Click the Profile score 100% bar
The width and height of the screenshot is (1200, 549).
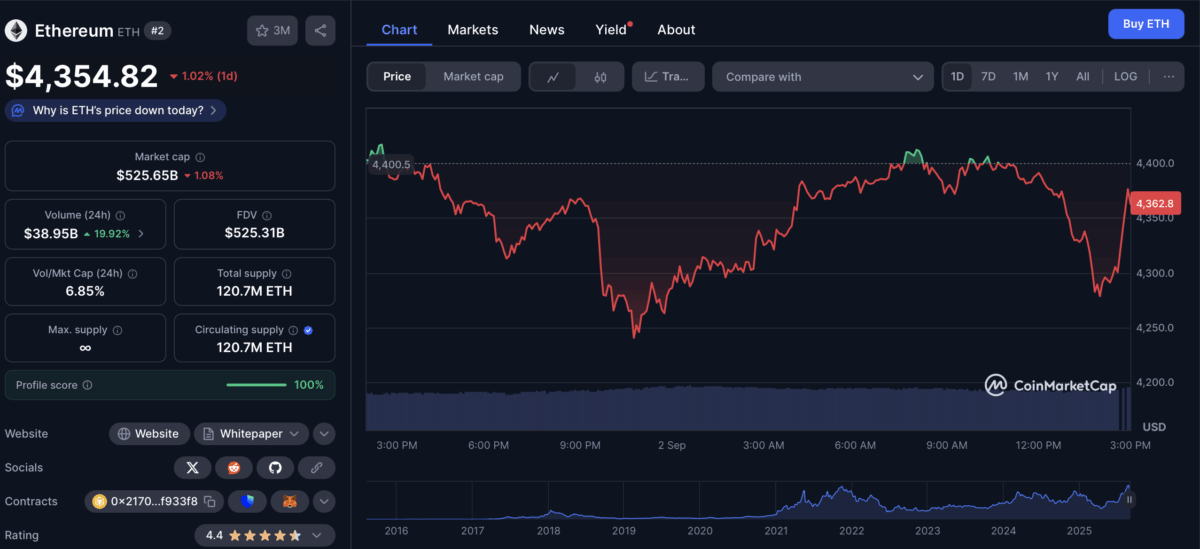[x=258, y=385]
